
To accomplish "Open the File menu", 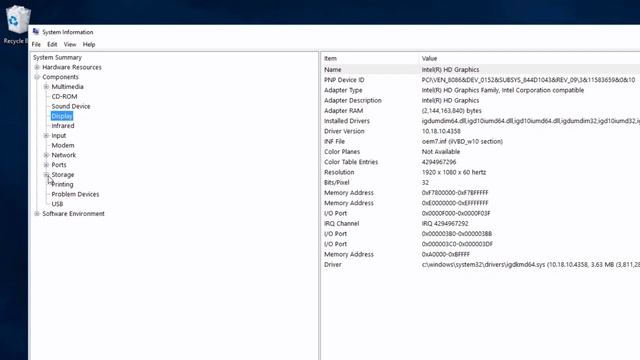I will click(x=36, y=44).
